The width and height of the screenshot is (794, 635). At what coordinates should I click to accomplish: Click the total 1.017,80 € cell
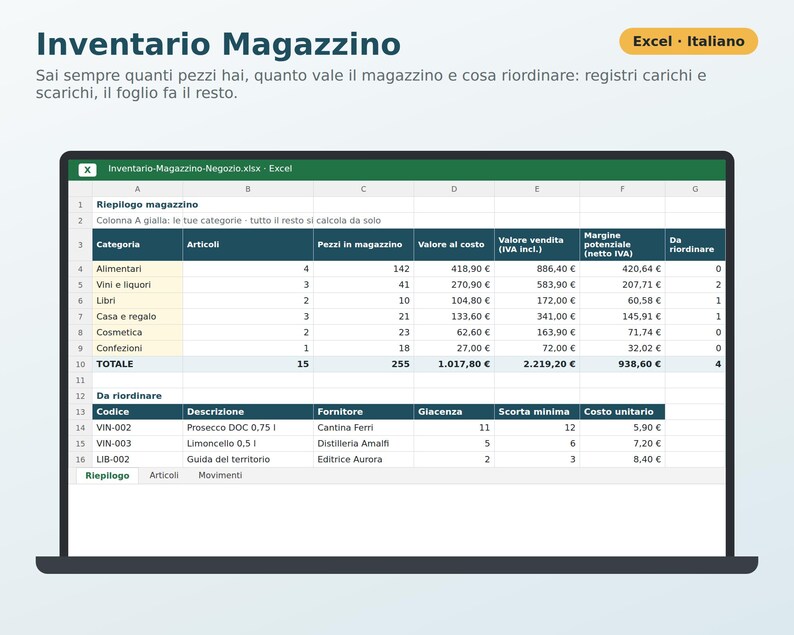454,364
